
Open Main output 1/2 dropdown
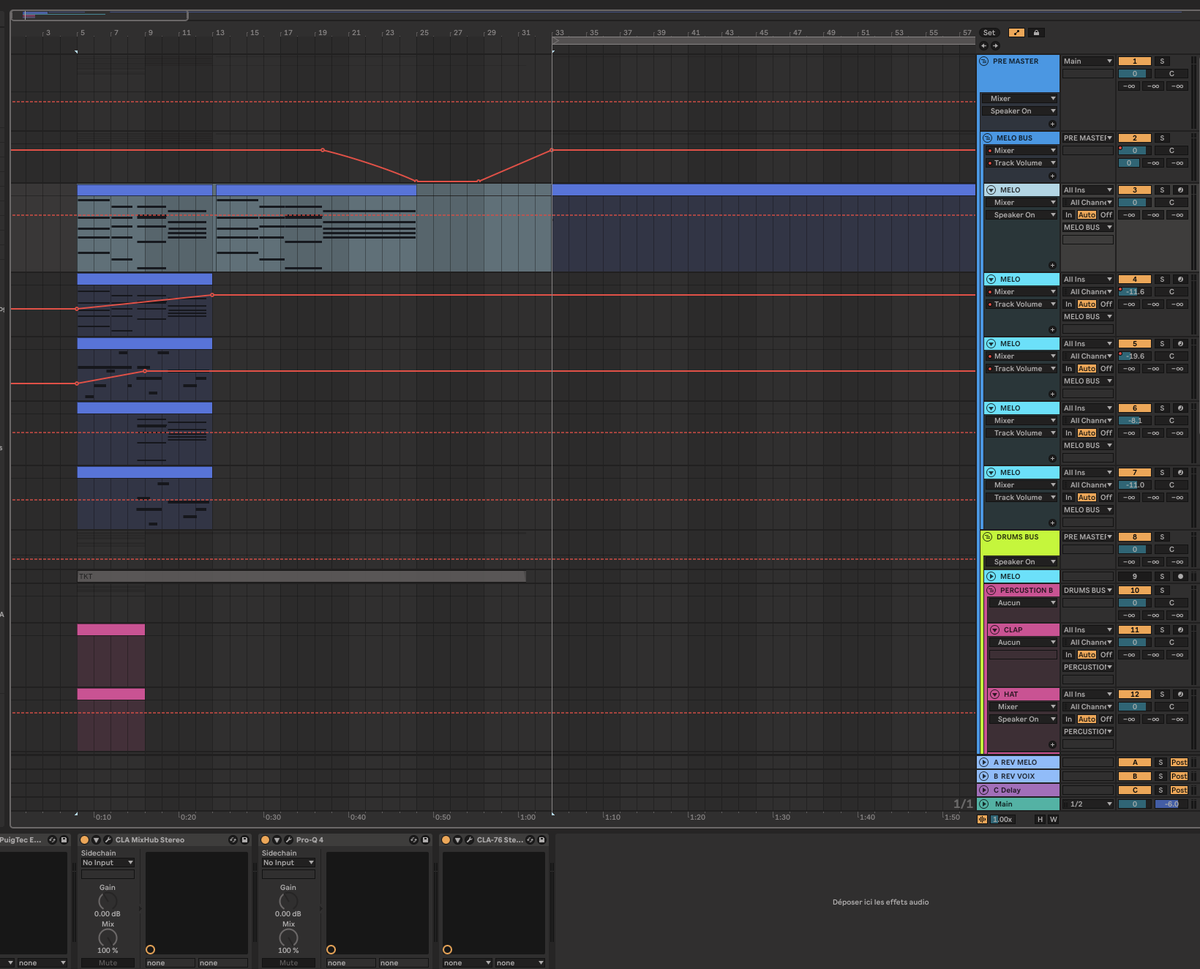[x=1087, y=804]
